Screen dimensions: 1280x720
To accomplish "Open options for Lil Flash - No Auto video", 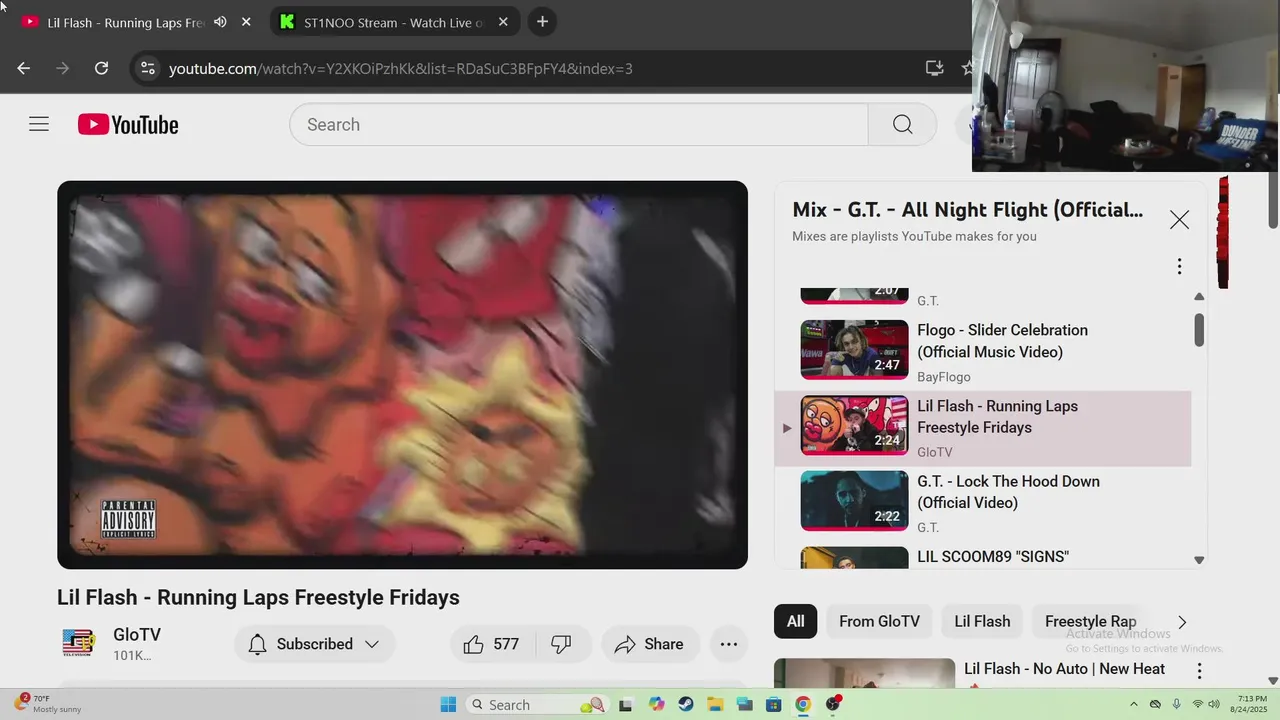I will point(1199,671).
